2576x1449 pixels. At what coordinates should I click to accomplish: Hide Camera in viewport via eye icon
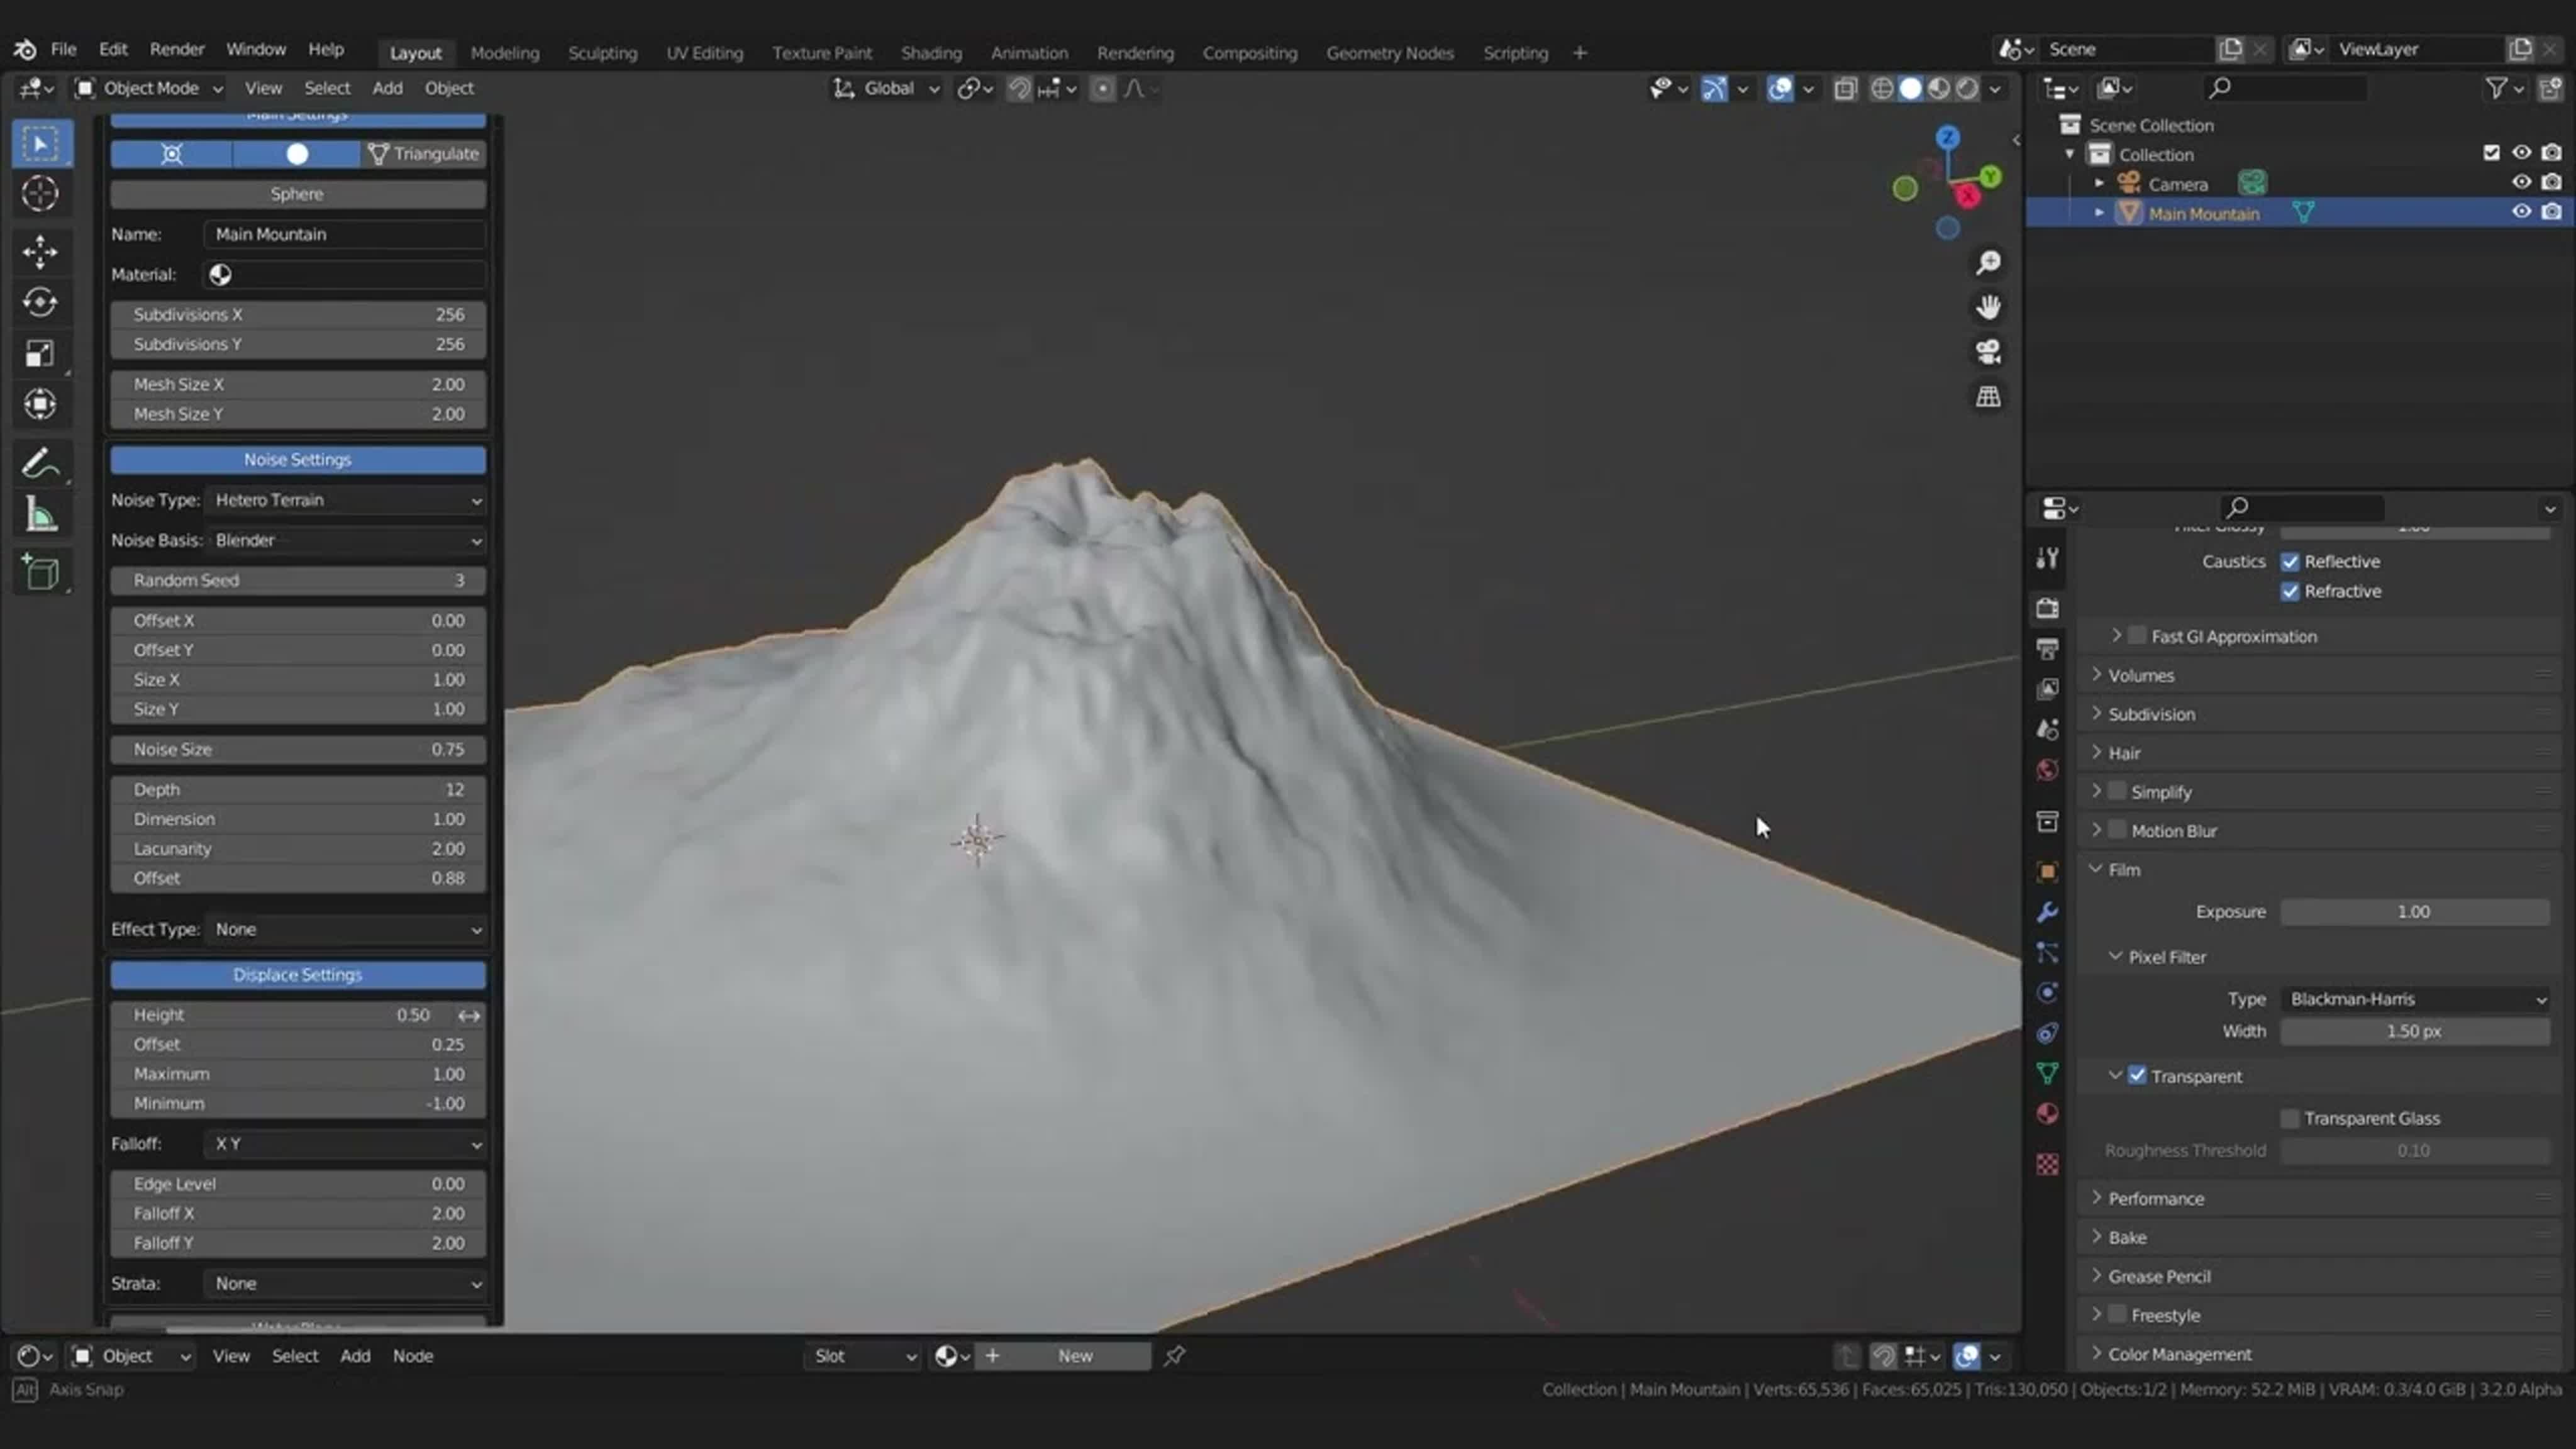tap(2521, 183)
